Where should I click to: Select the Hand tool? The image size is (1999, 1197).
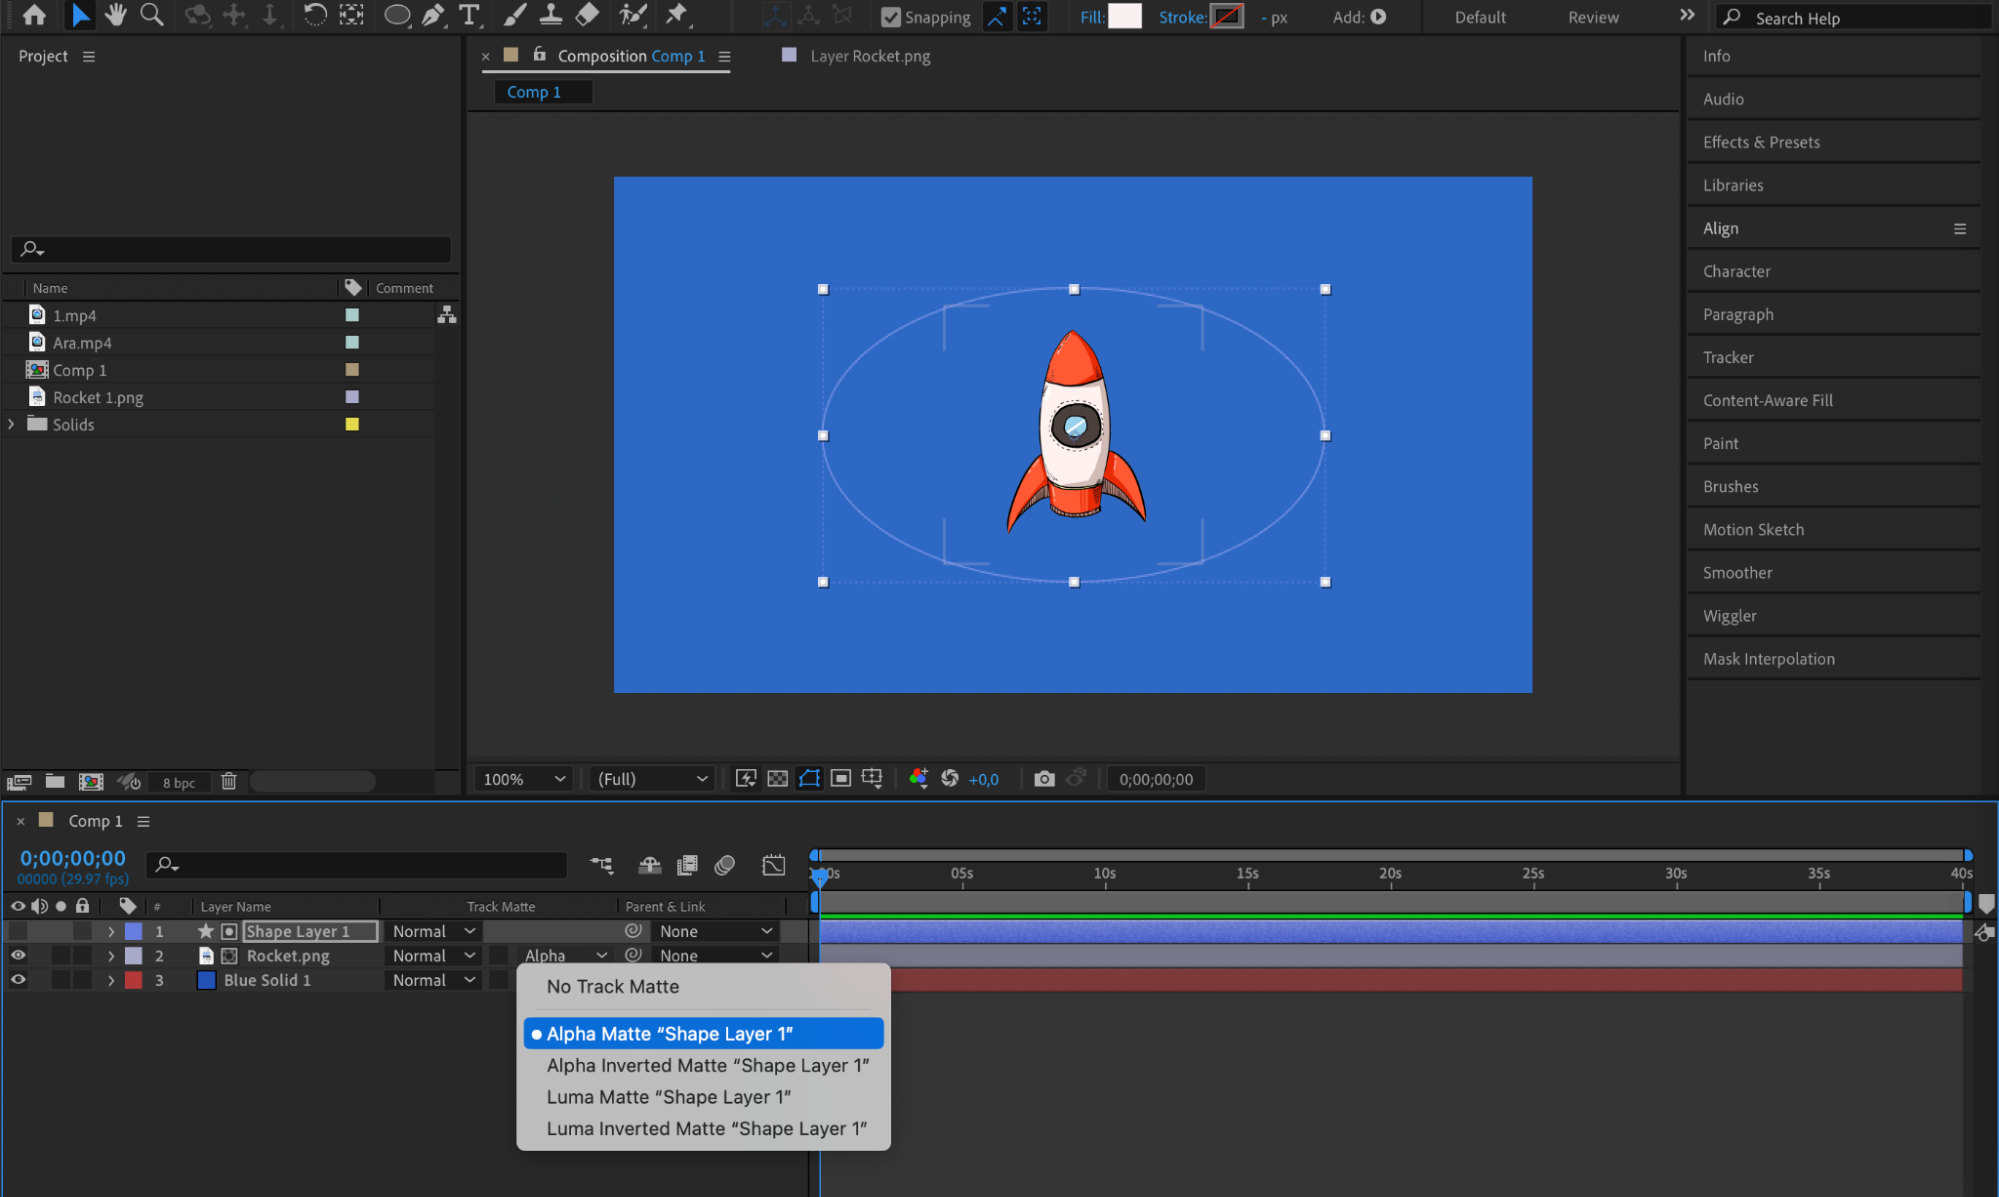116,15
